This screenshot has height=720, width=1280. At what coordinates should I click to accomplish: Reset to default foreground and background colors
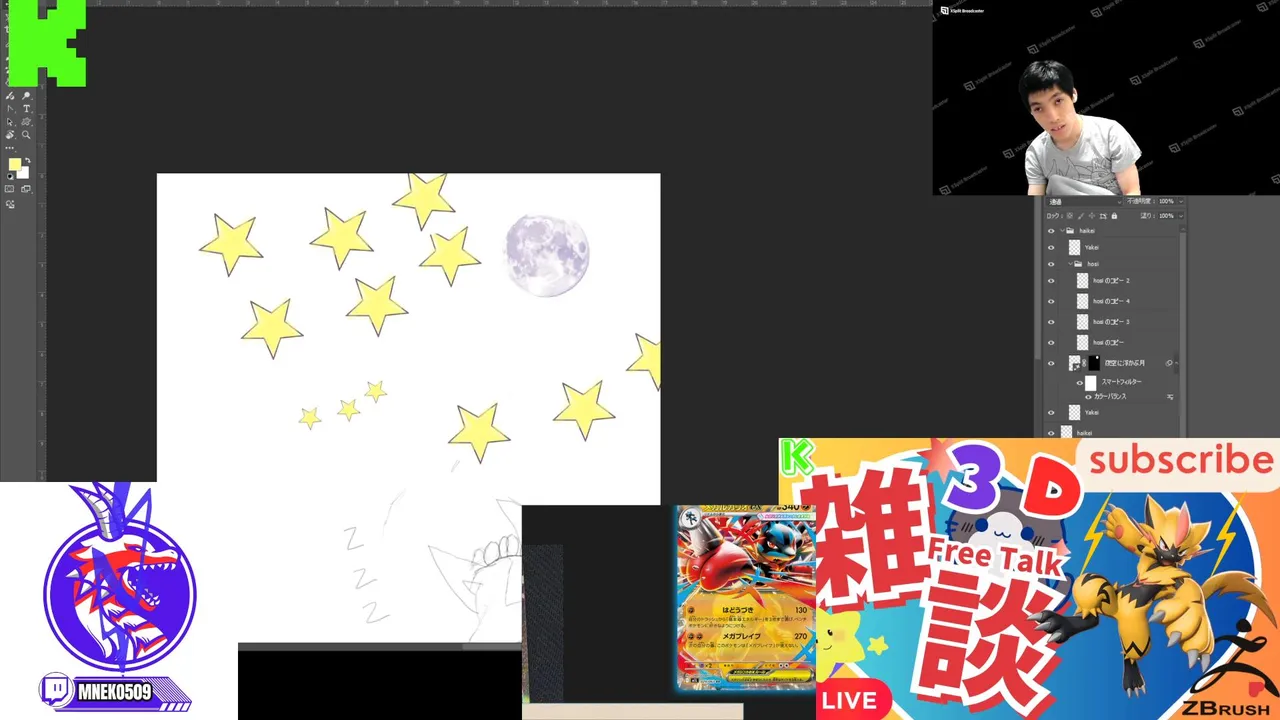point(10,176)
